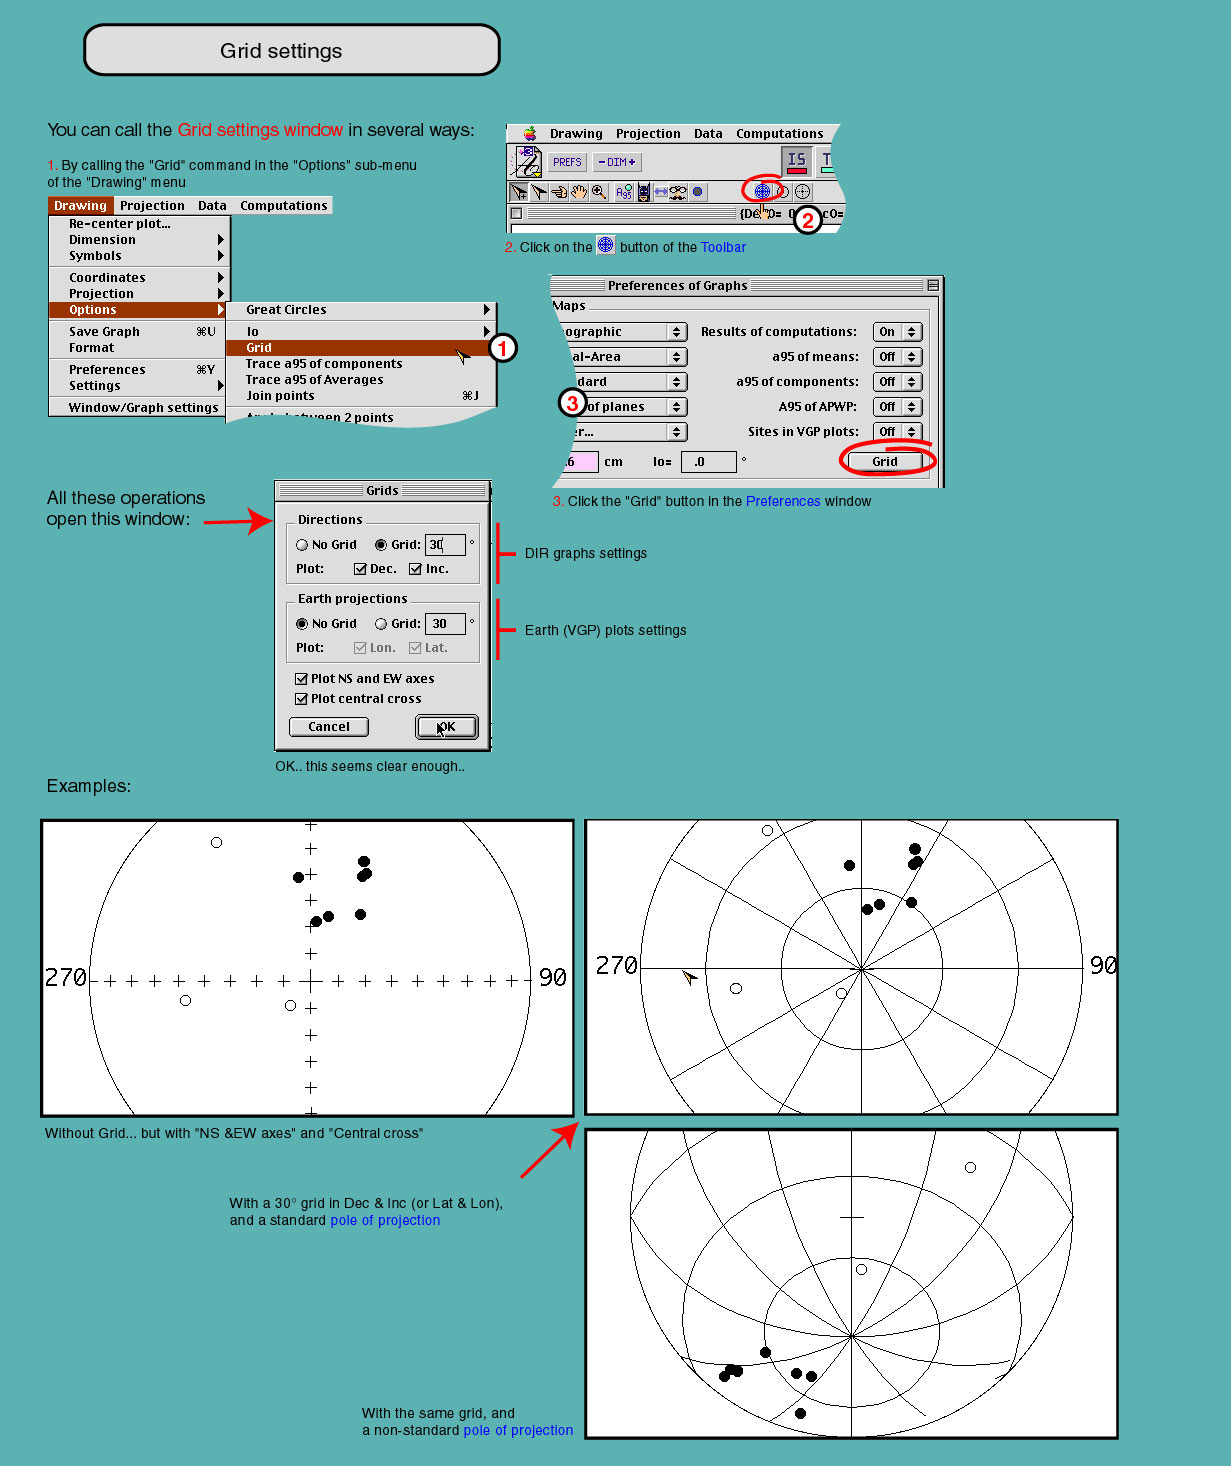Viewport: 1231px width, 1466px height.
Task: Select the magnifying glass zoom tool
Action: pyautogui.click(x=599, y=192)
